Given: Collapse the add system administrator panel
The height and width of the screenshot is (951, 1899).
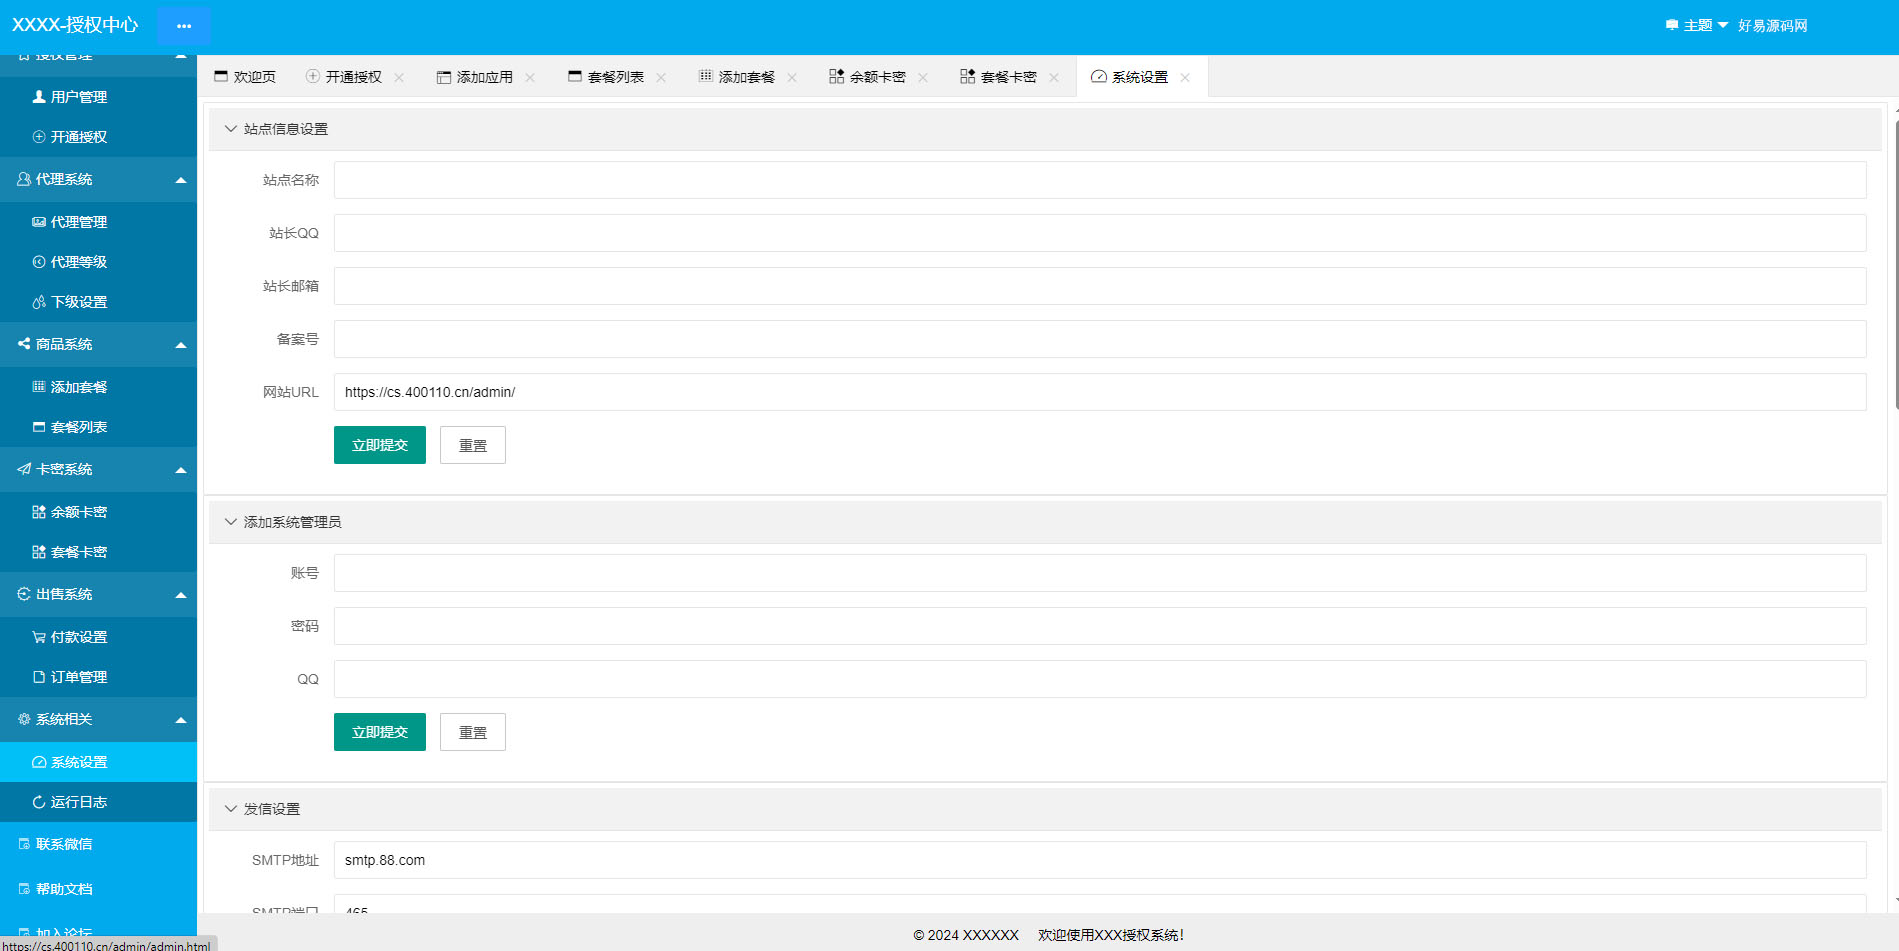Looking at the screenshot, I should point(231,522).
